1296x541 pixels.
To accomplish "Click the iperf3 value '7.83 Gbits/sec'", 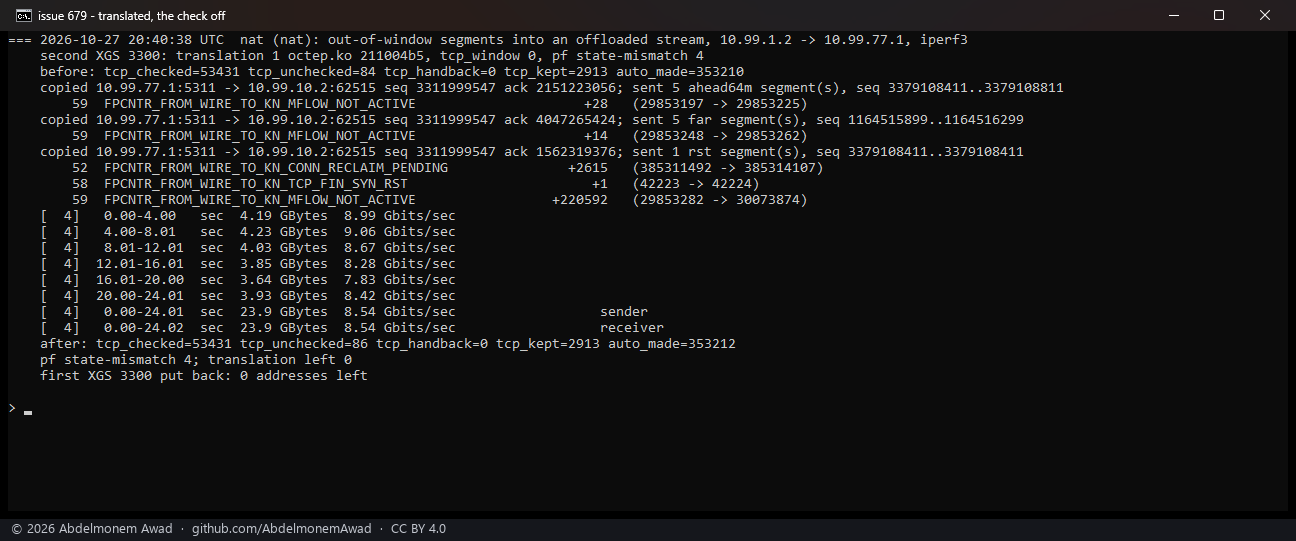I will click(400, 280).
